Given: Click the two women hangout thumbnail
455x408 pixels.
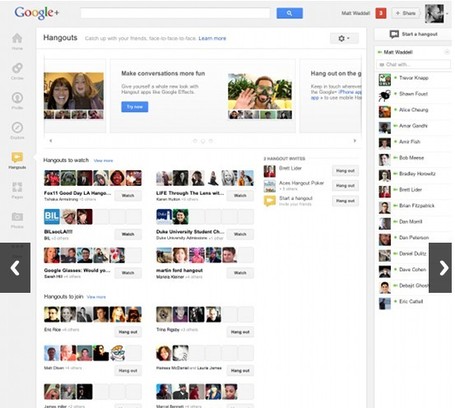Looking at the screenshot, I should click(x=74, y=91).
